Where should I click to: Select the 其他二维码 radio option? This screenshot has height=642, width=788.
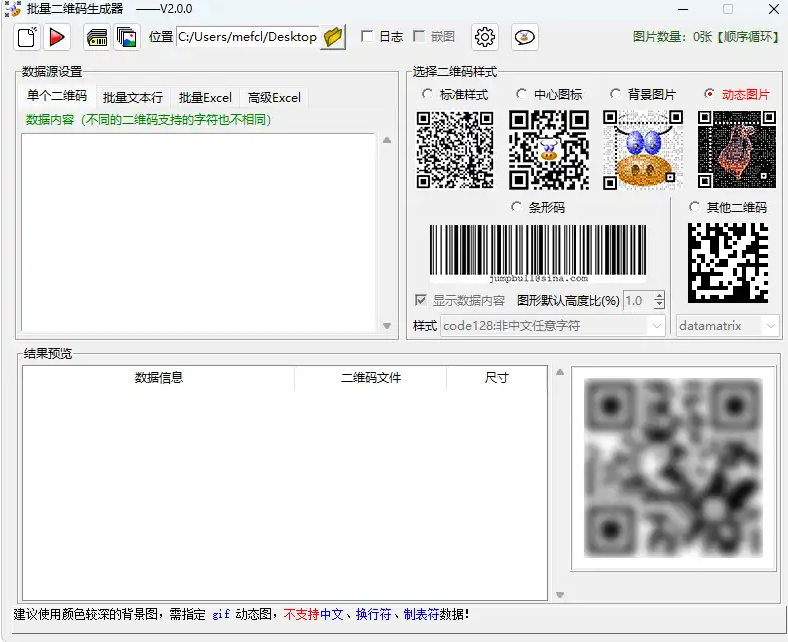click(695, 207)
